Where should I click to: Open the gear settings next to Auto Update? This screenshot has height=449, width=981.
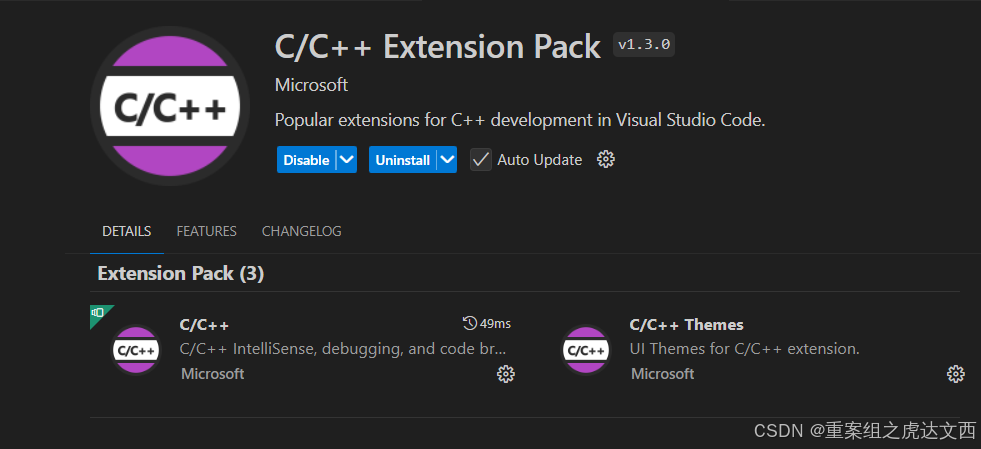(605, 159)
